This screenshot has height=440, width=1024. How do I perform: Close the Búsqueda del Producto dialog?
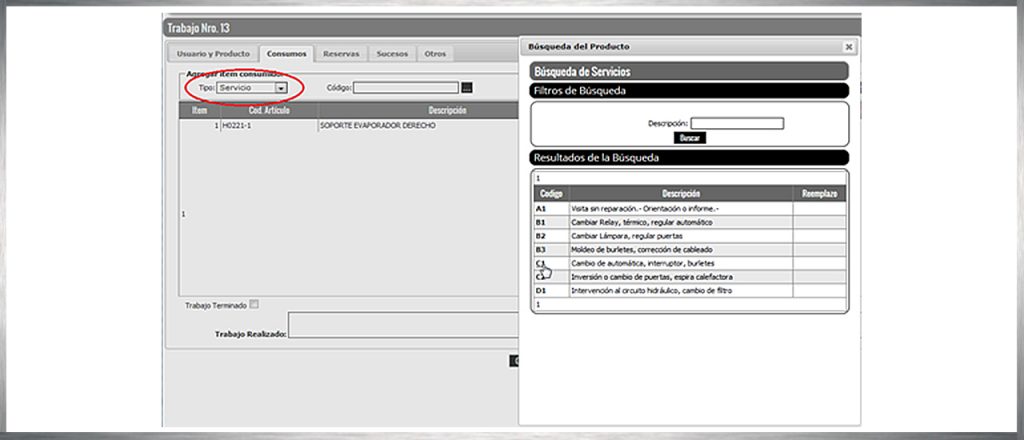point(848,47)
